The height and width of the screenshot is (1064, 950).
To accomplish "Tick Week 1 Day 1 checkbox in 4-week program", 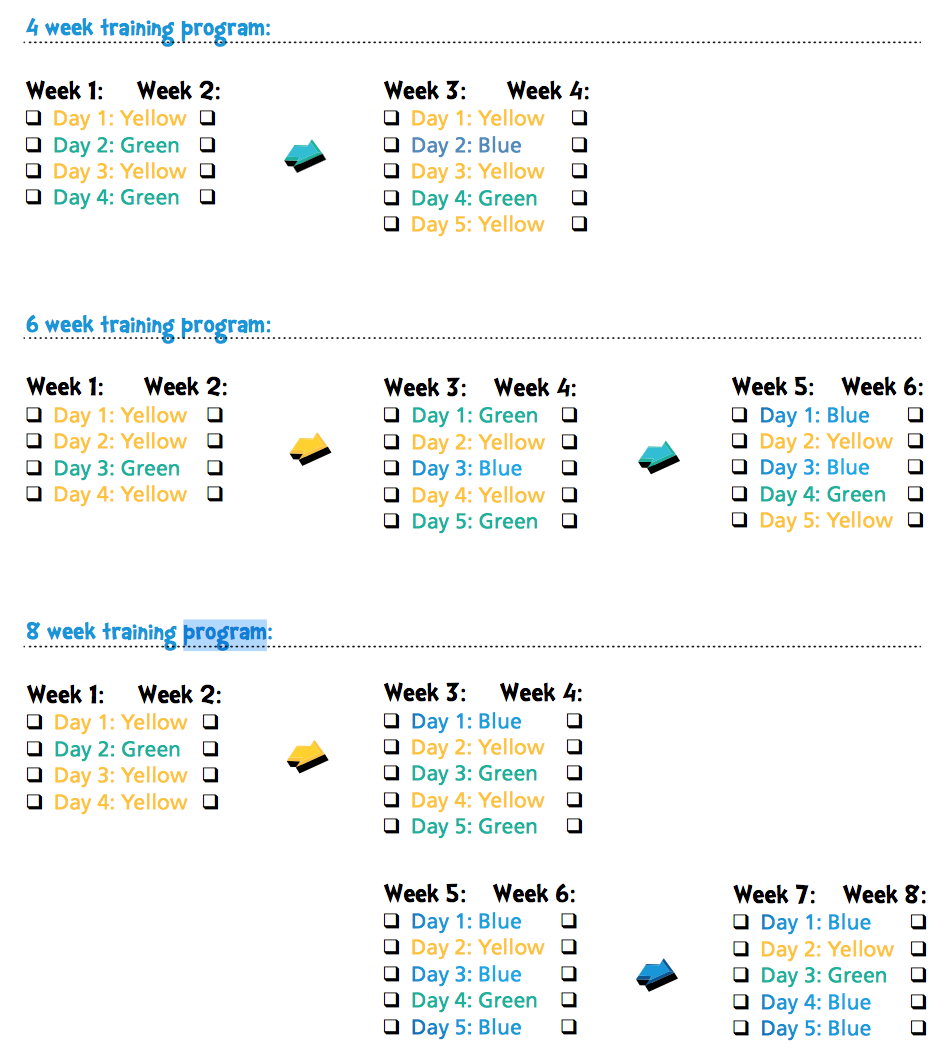I will click(34, 118).
